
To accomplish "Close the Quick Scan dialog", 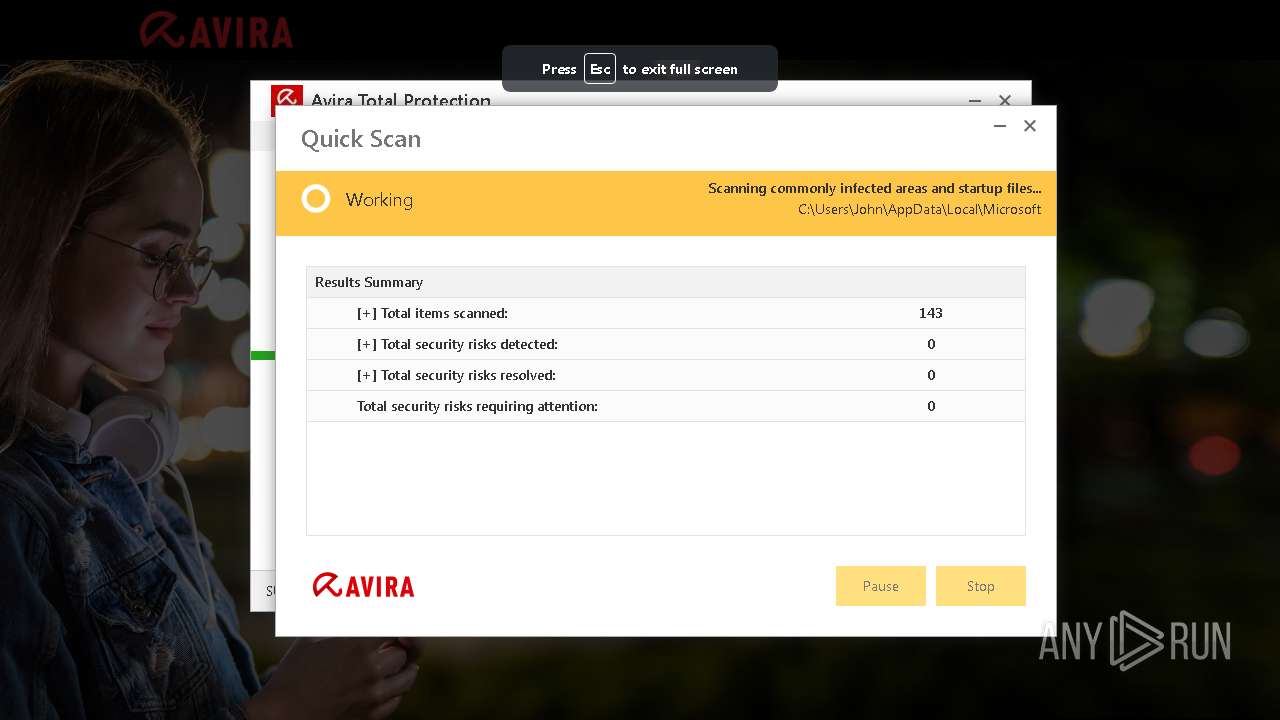I will (1030, 126).
